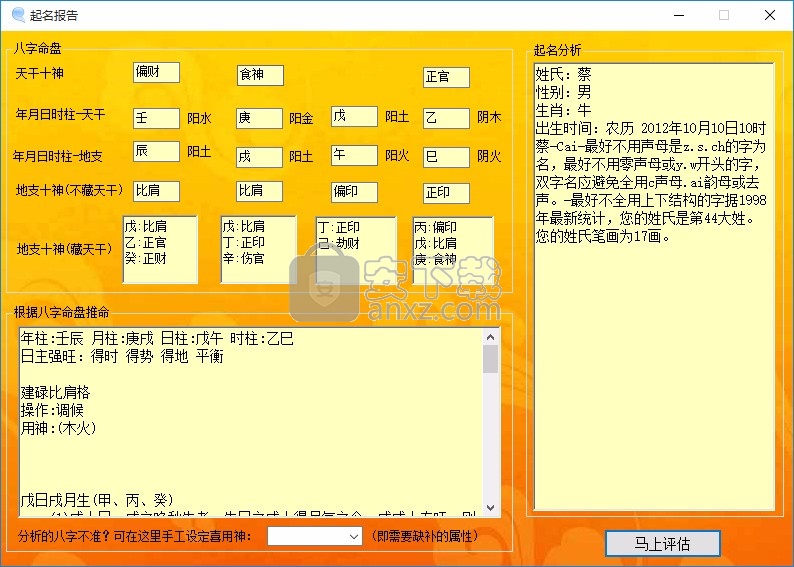Click the 性别: 男 line
The height and width of the screenshot is (567, 794).
tap(563, 92)
